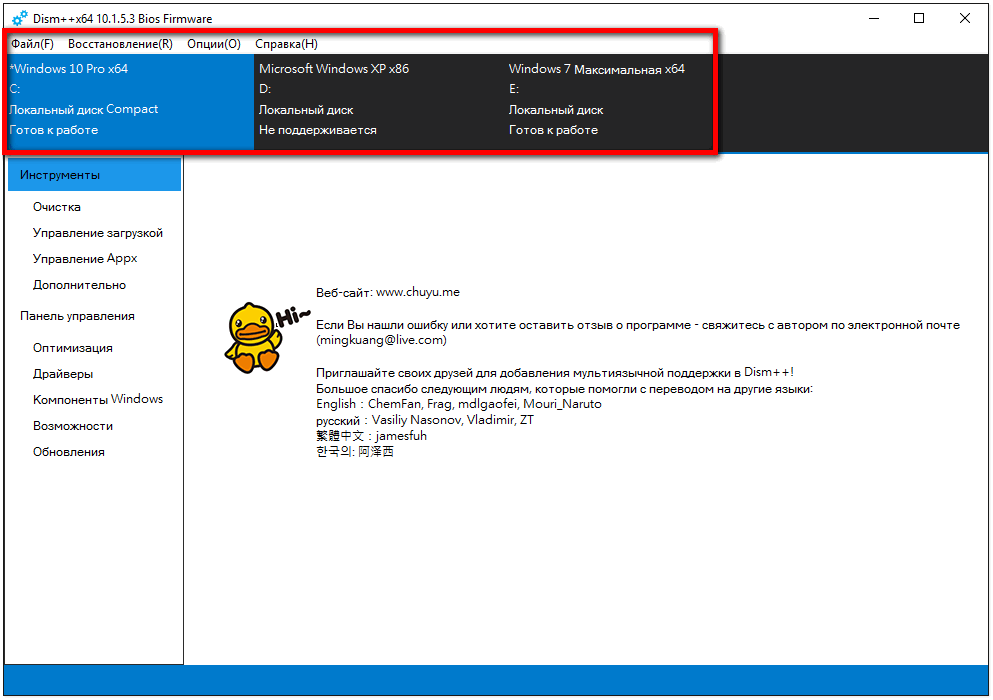
Task: Select Дополнительно in the sidebar
Action: tap(80, 285)
